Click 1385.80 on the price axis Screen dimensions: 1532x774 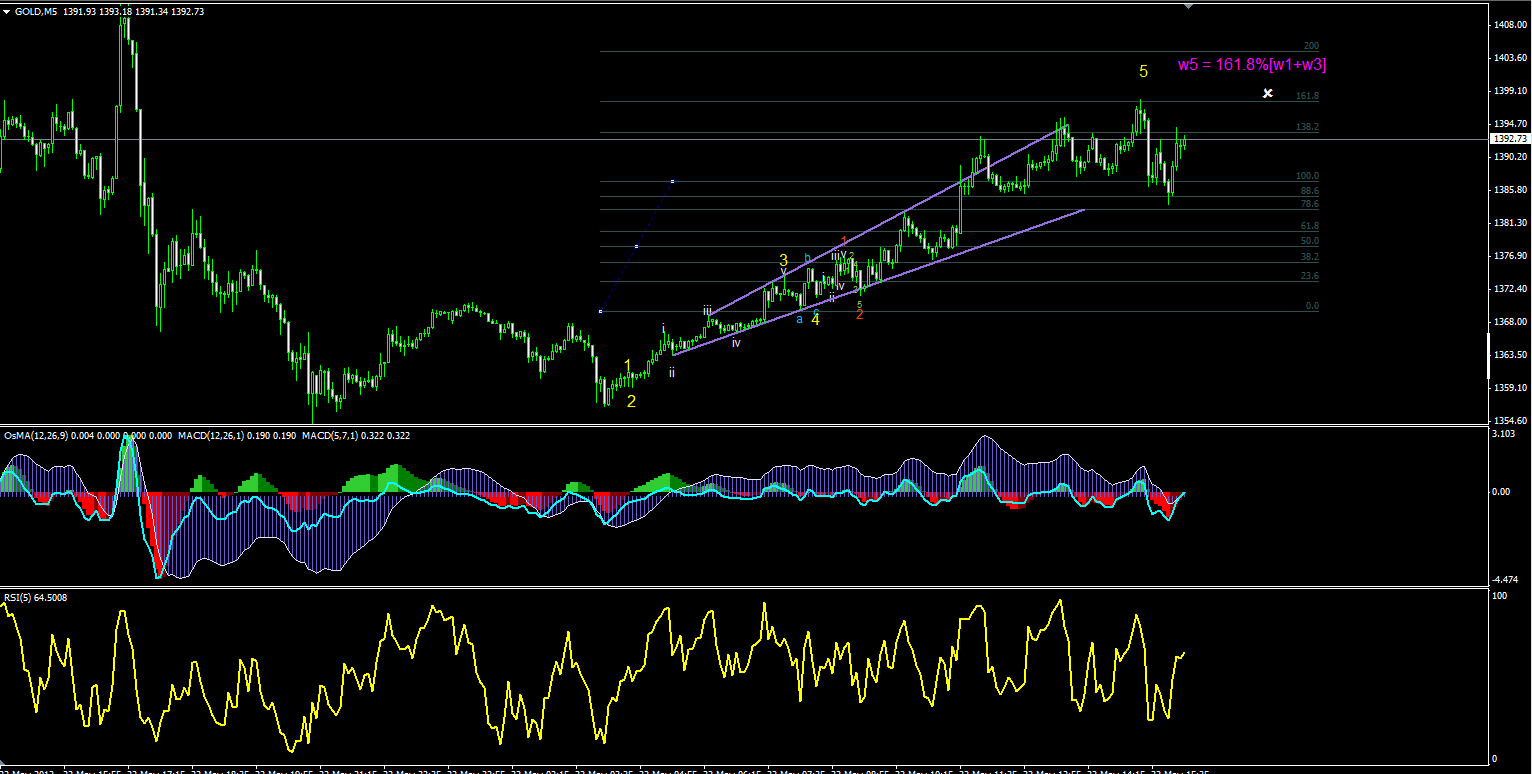tap(1510, 189)
